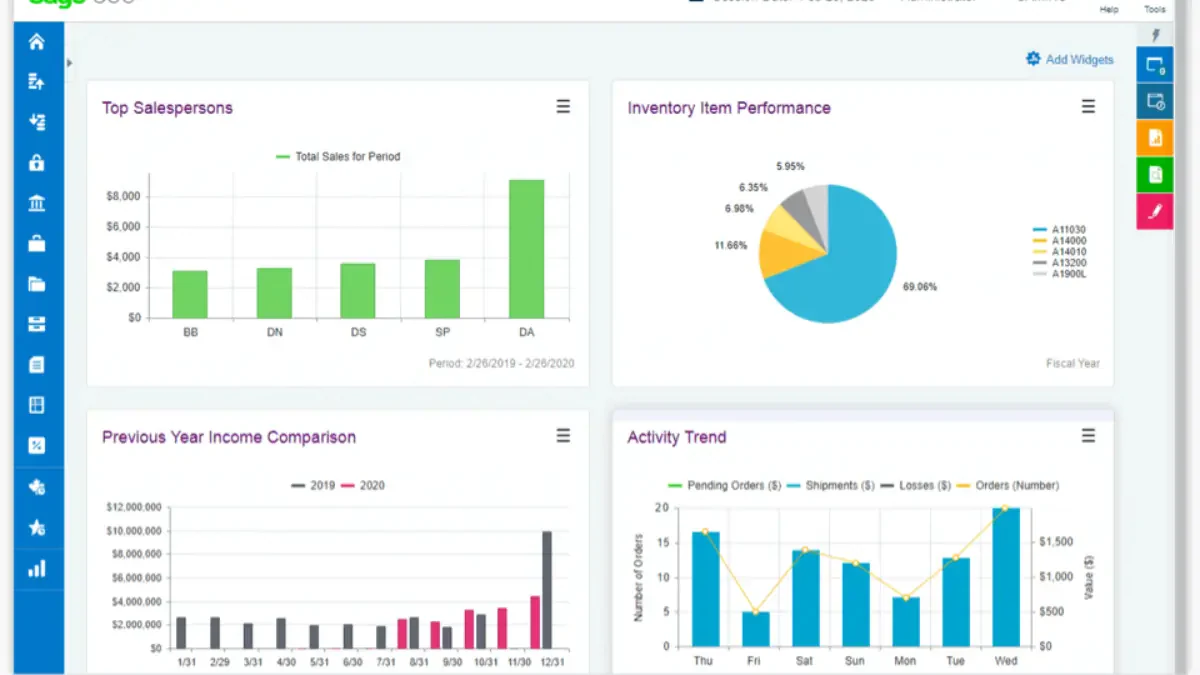Toggle the 2020 legend series
This screenshot has width=1200, height=675.
(x=363, y=486)
